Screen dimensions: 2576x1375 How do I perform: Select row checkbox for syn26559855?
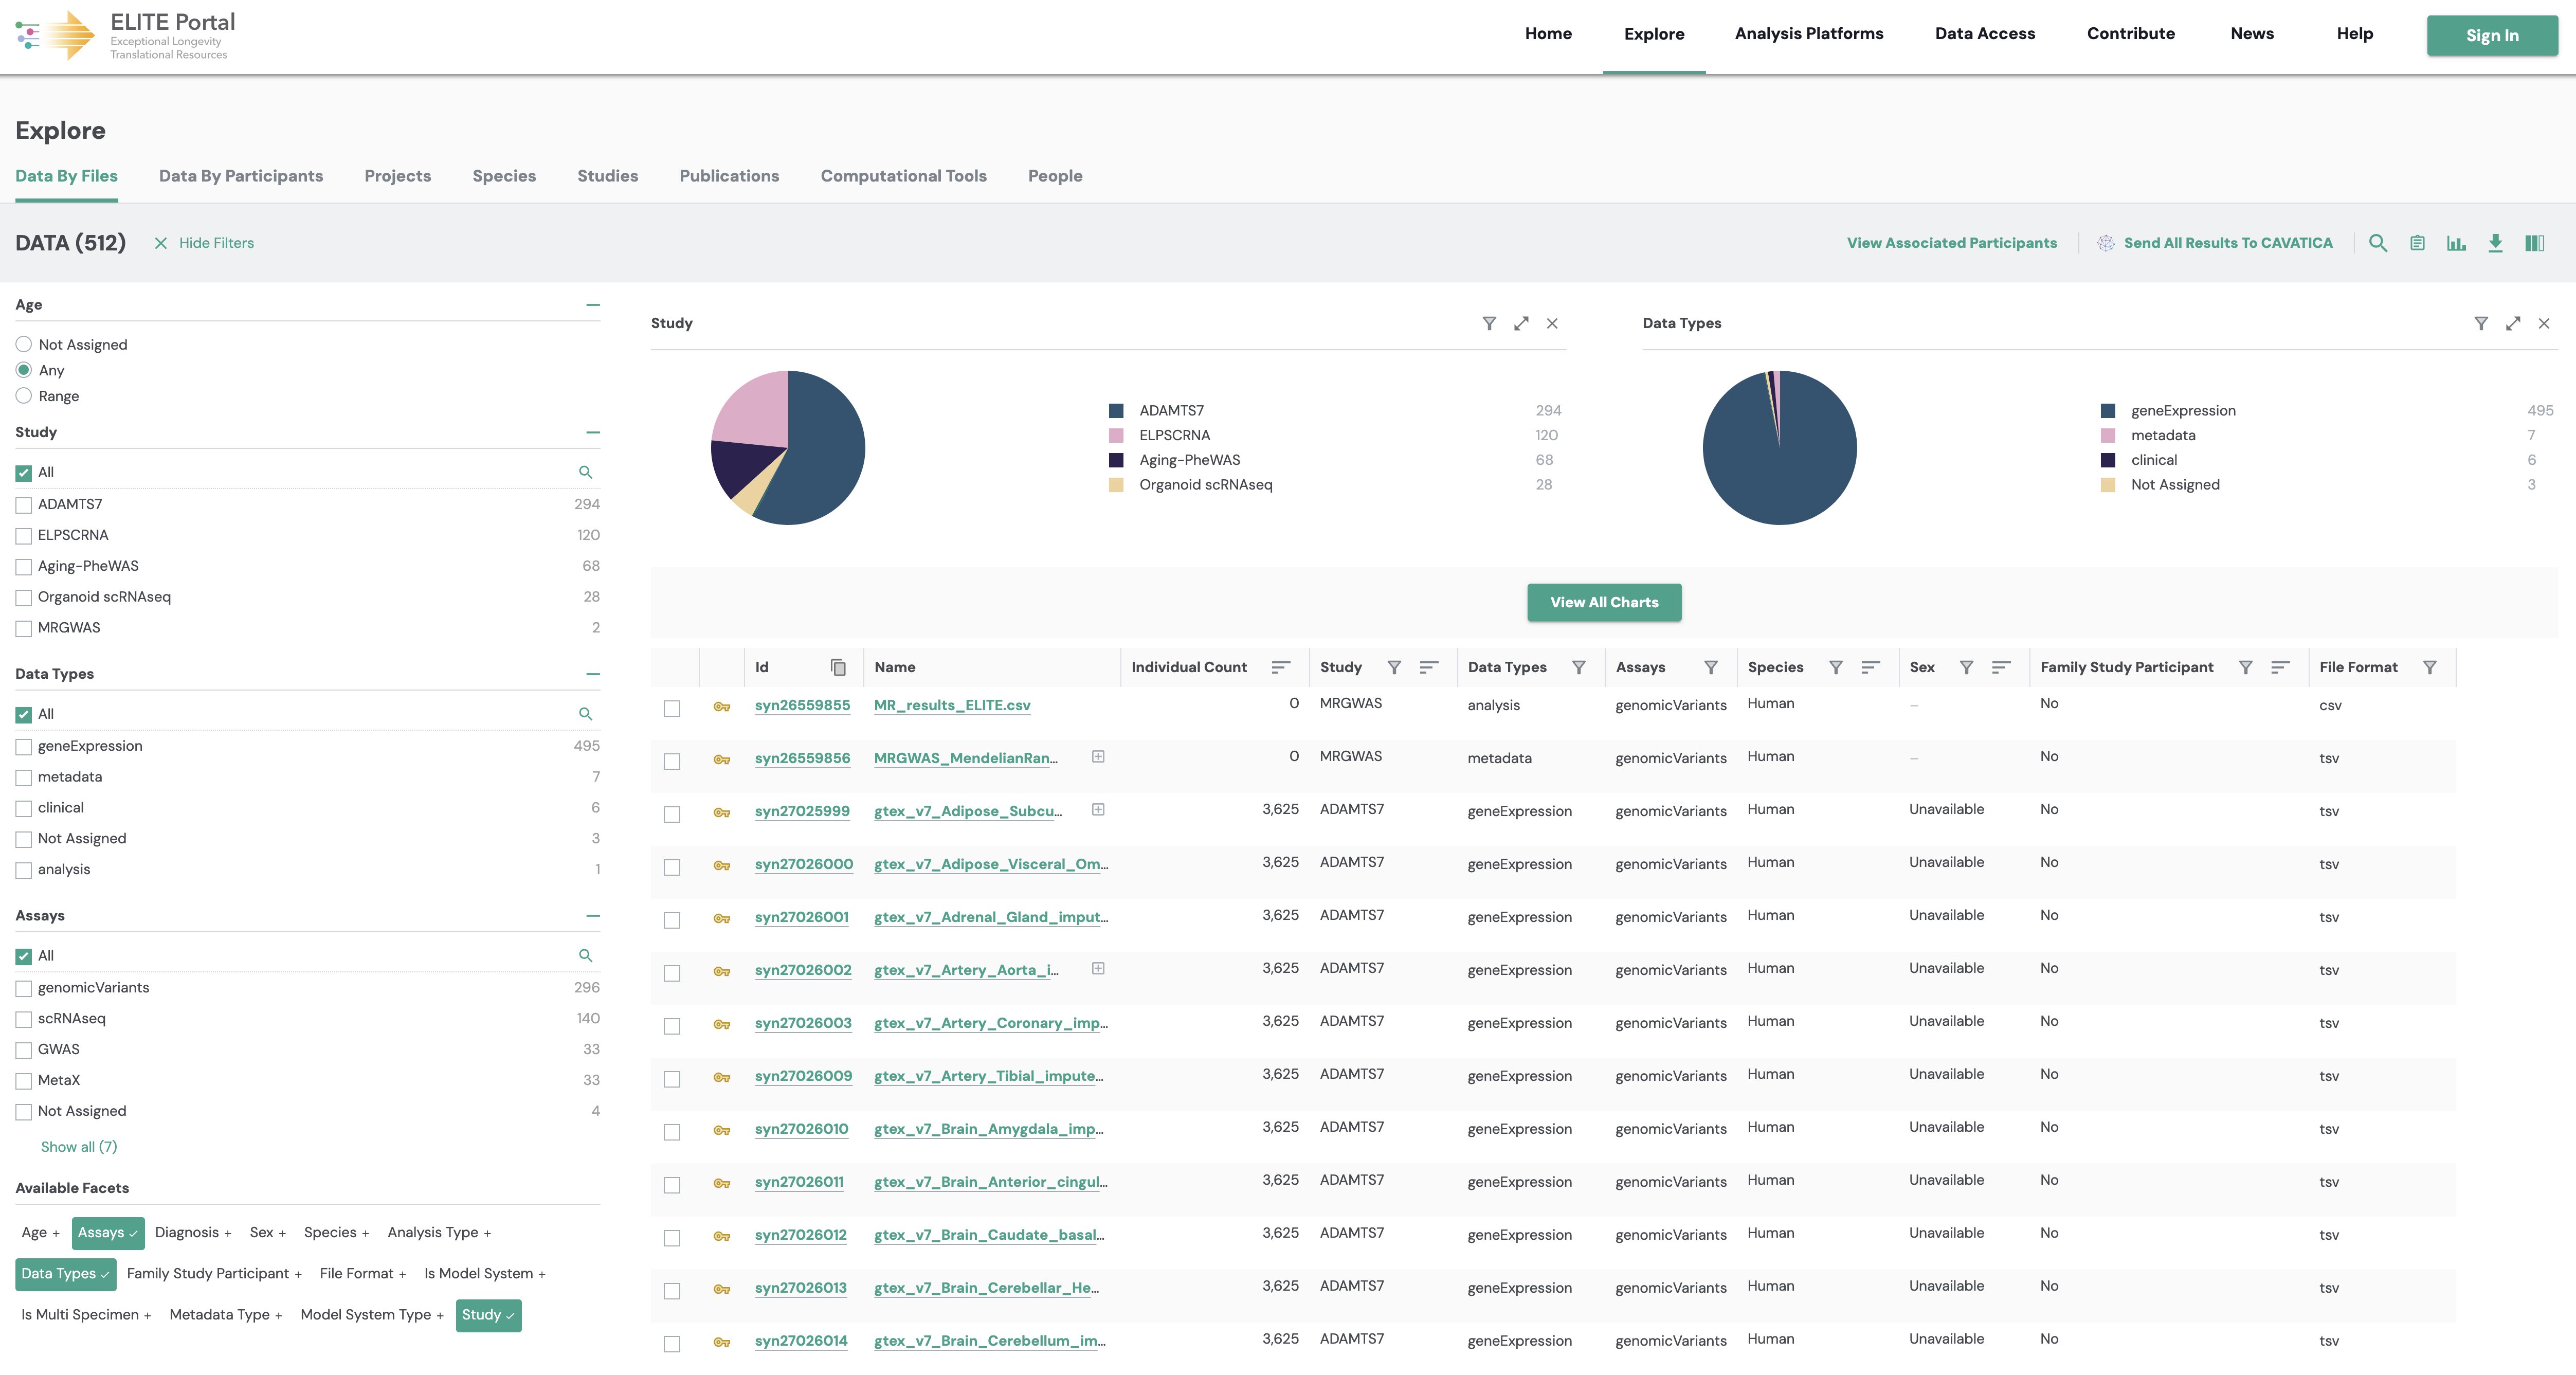[672, 708]
